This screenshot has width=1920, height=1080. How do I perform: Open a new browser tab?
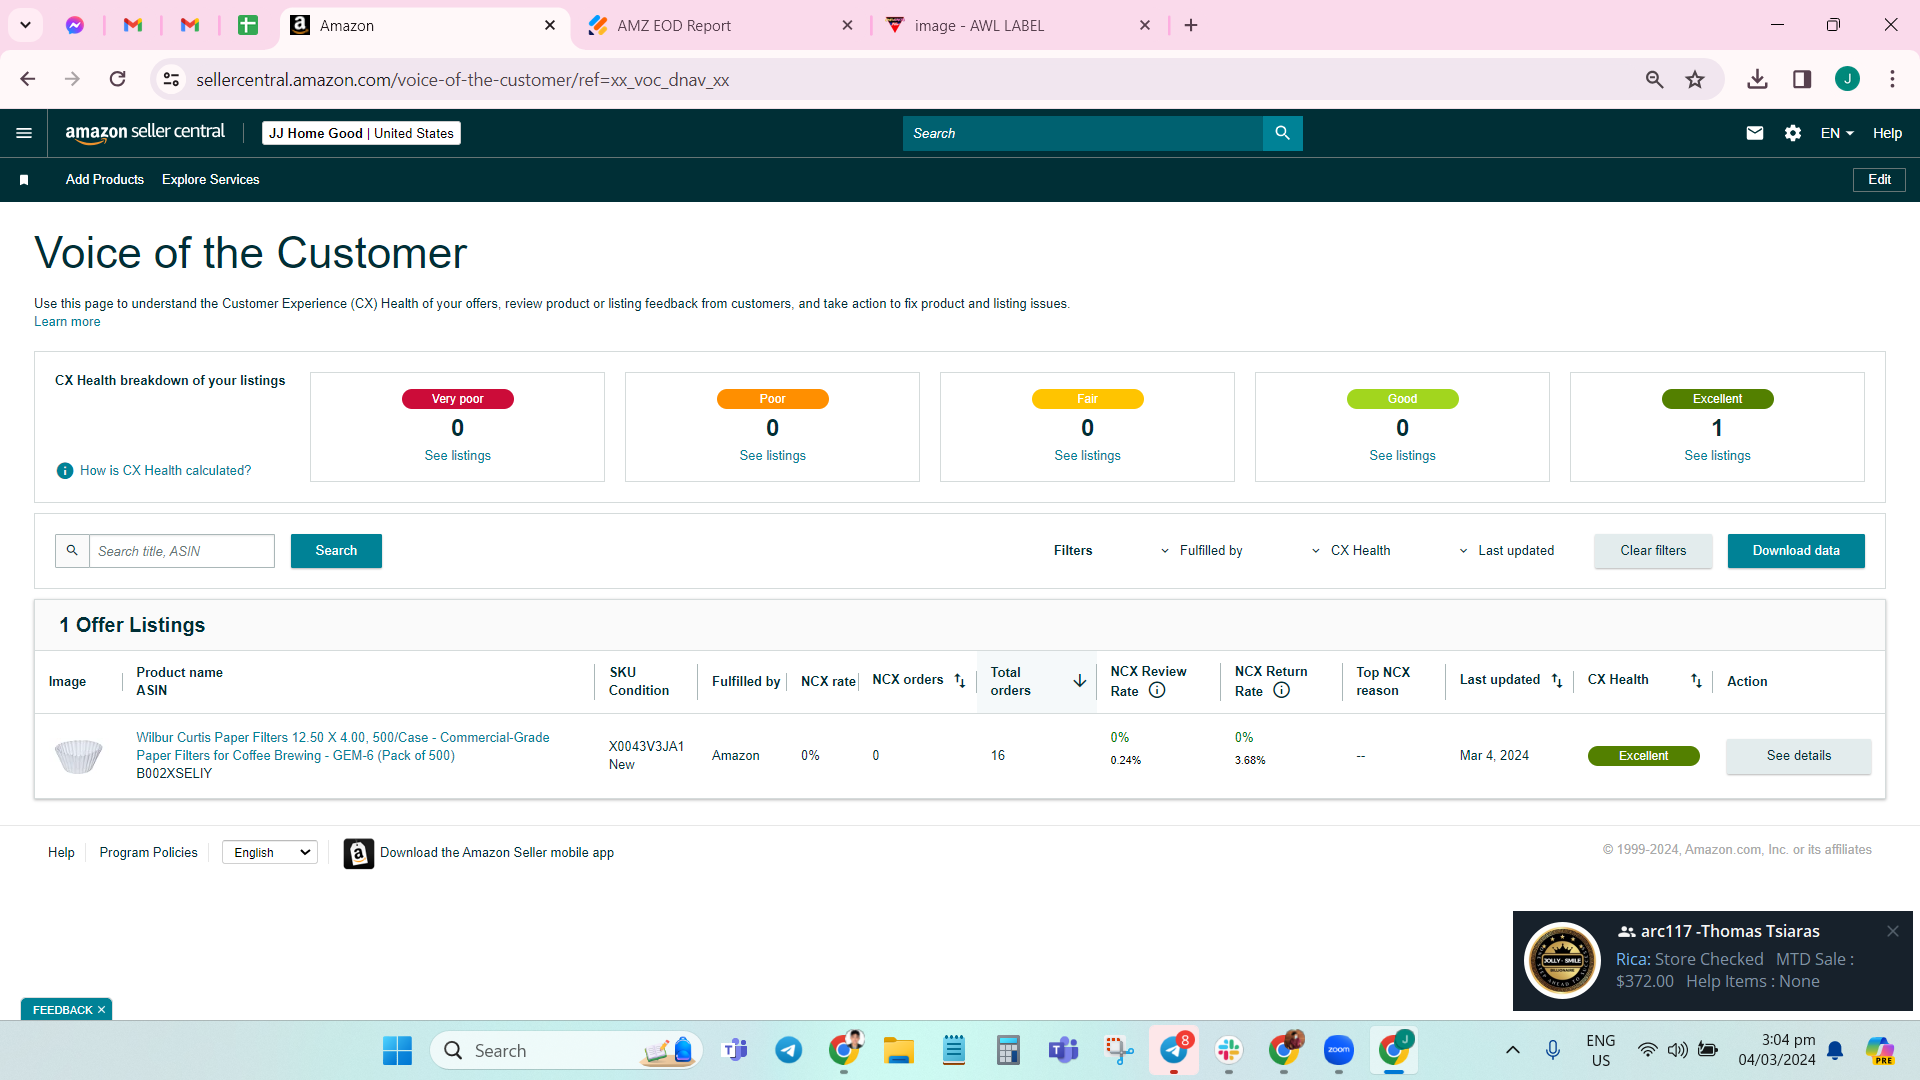click(1191, 26)
